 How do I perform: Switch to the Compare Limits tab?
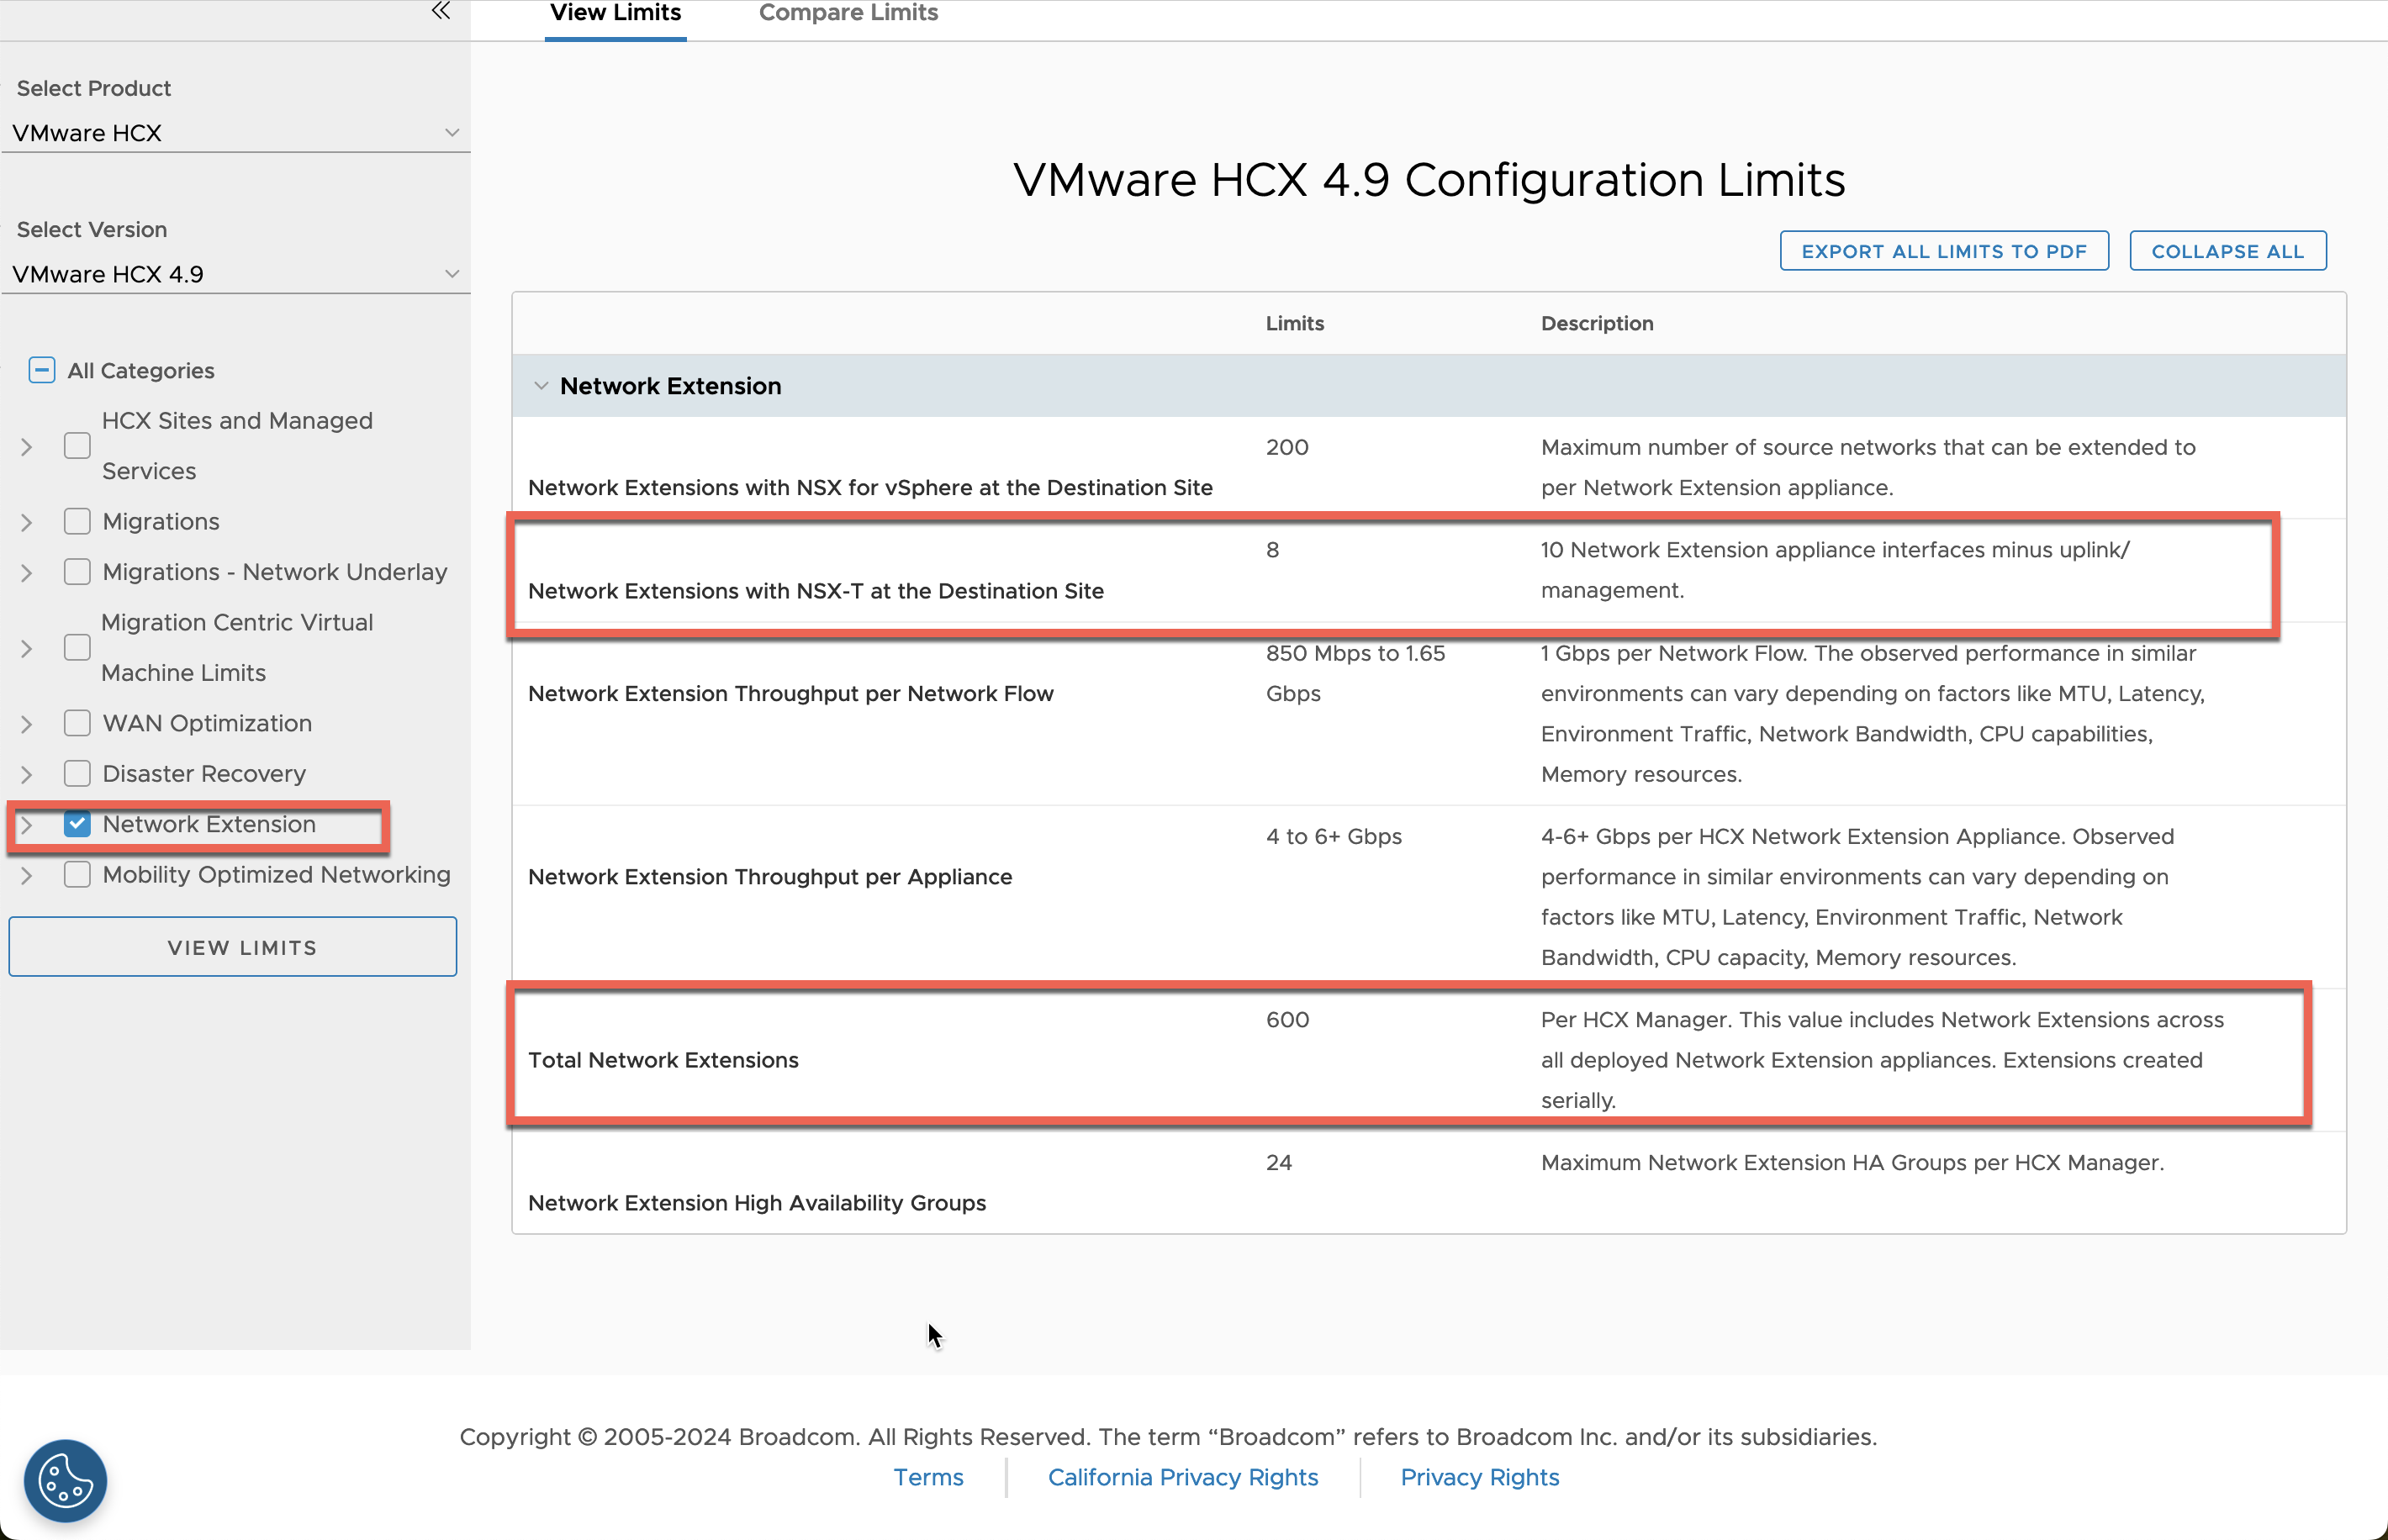coord(848,13)
